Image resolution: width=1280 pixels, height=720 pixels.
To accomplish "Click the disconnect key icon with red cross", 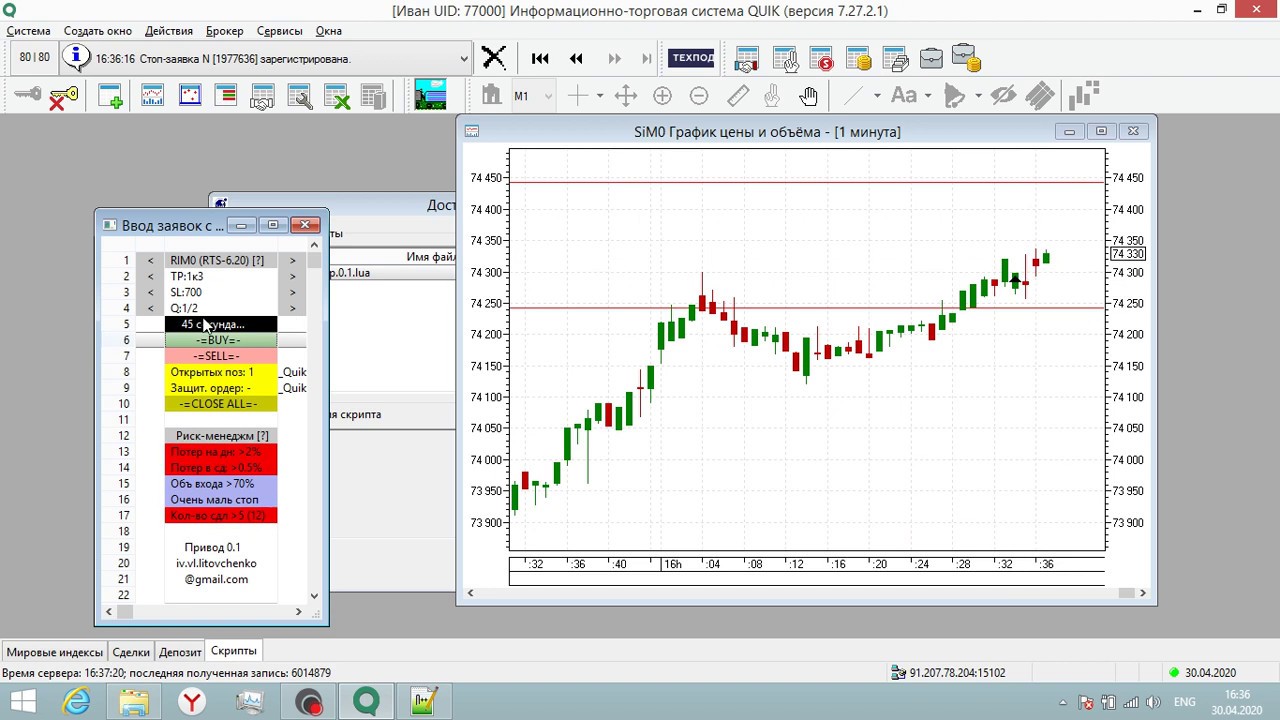I will pos(63,97).
